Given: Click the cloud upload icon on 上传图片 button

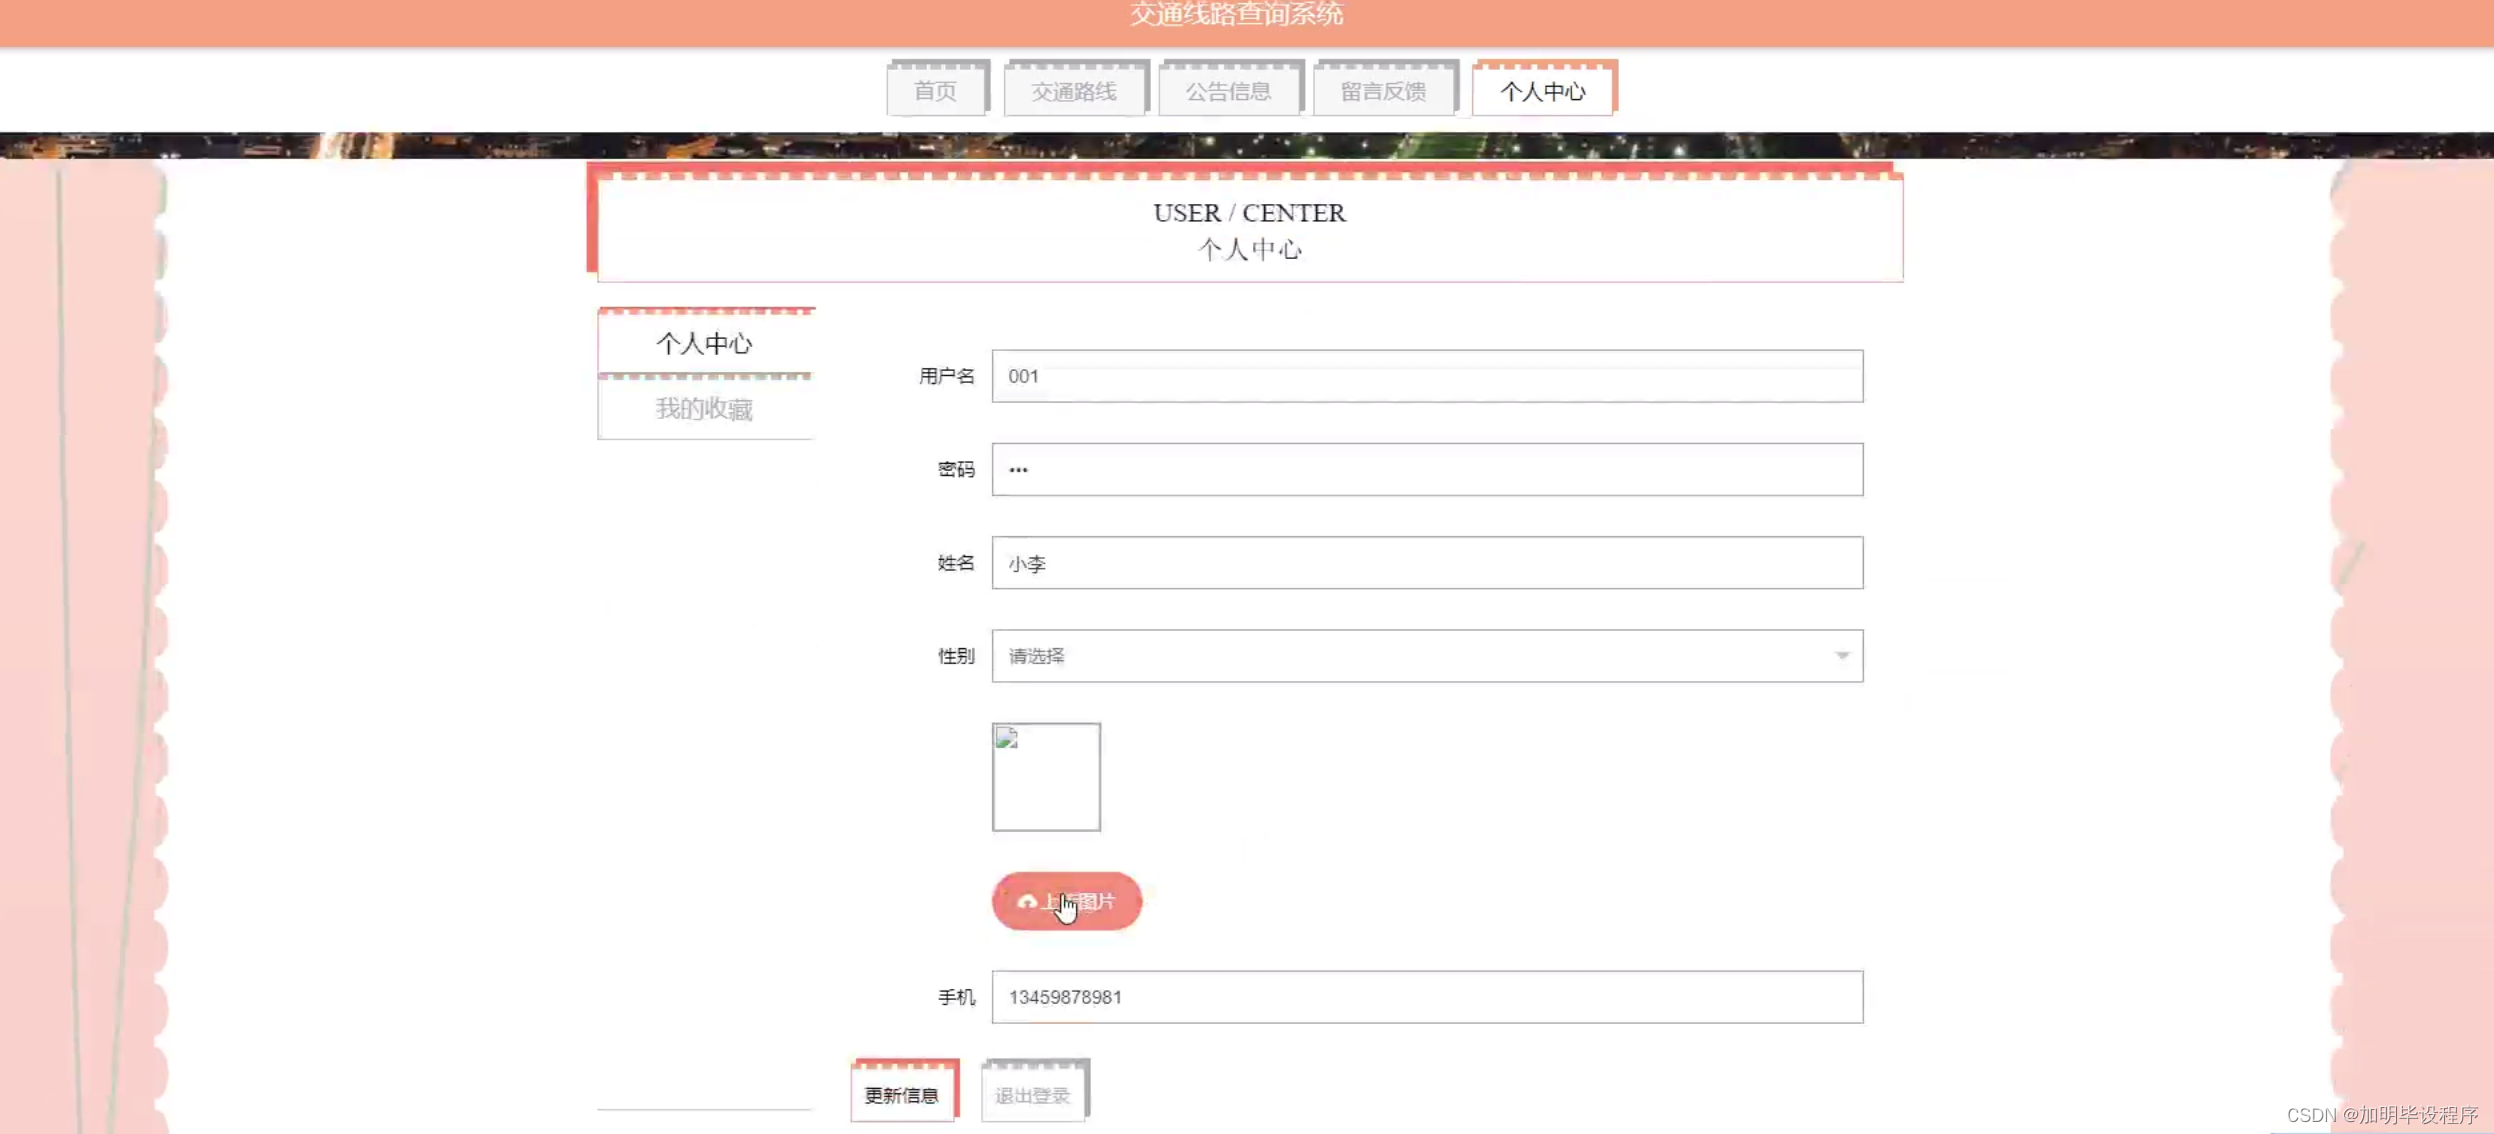Looking at the screenshot, I should [1026, 901].
